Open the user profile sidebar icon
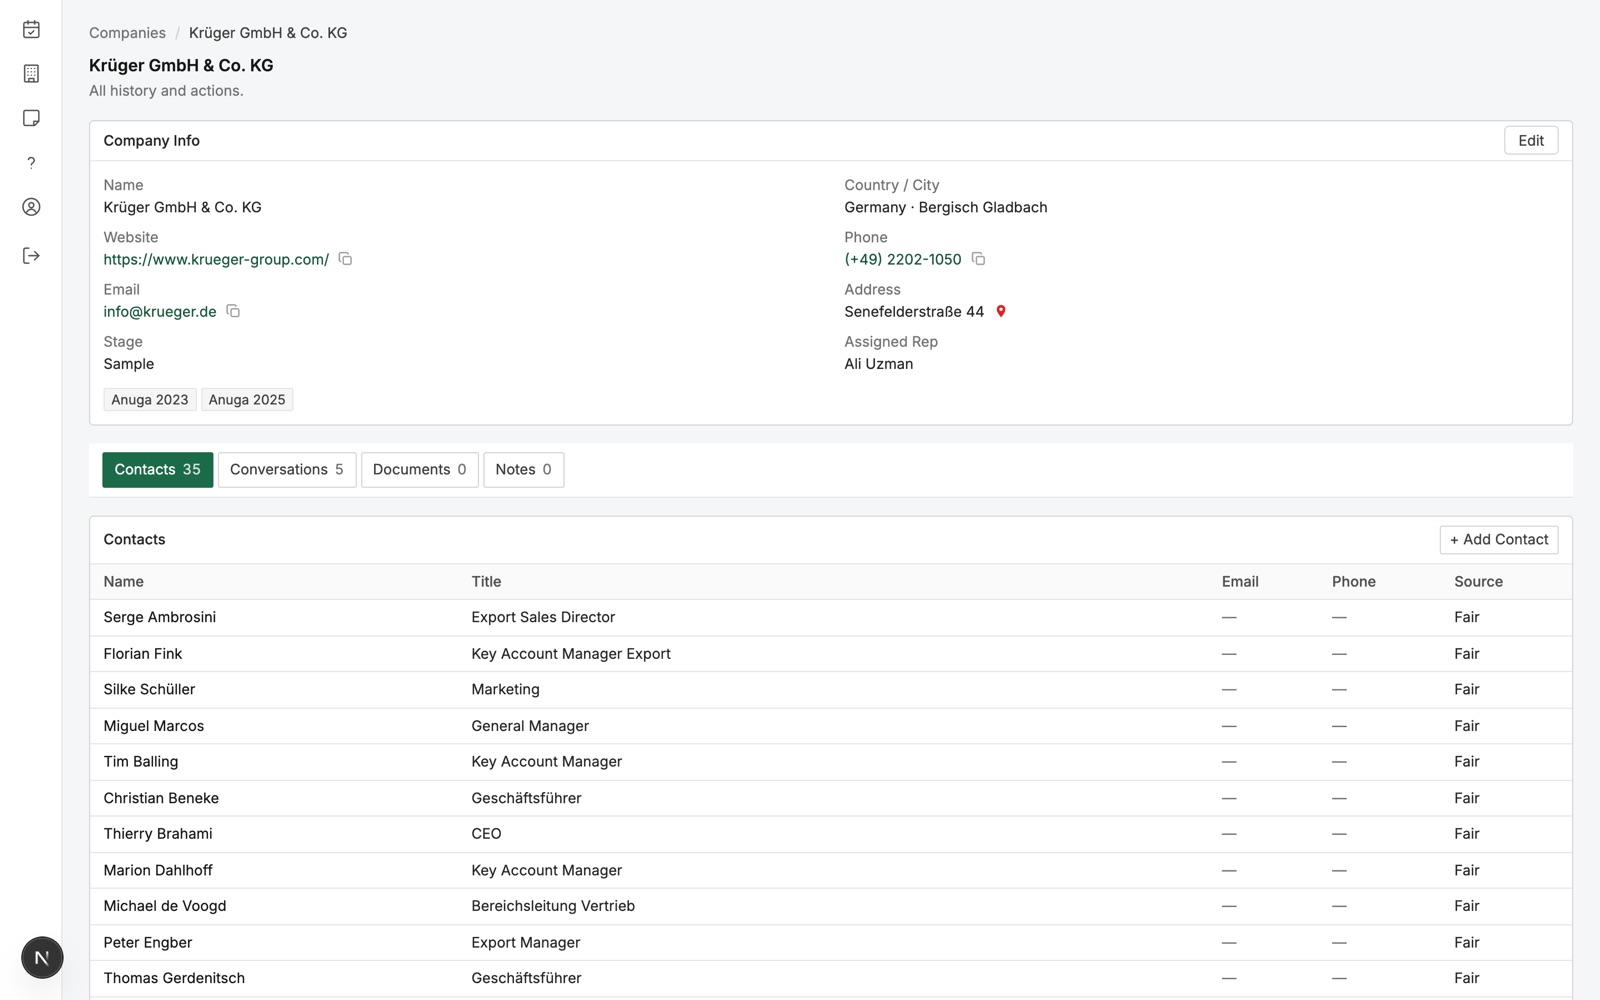This screenshot has width=1600, height=1000. 31,207
